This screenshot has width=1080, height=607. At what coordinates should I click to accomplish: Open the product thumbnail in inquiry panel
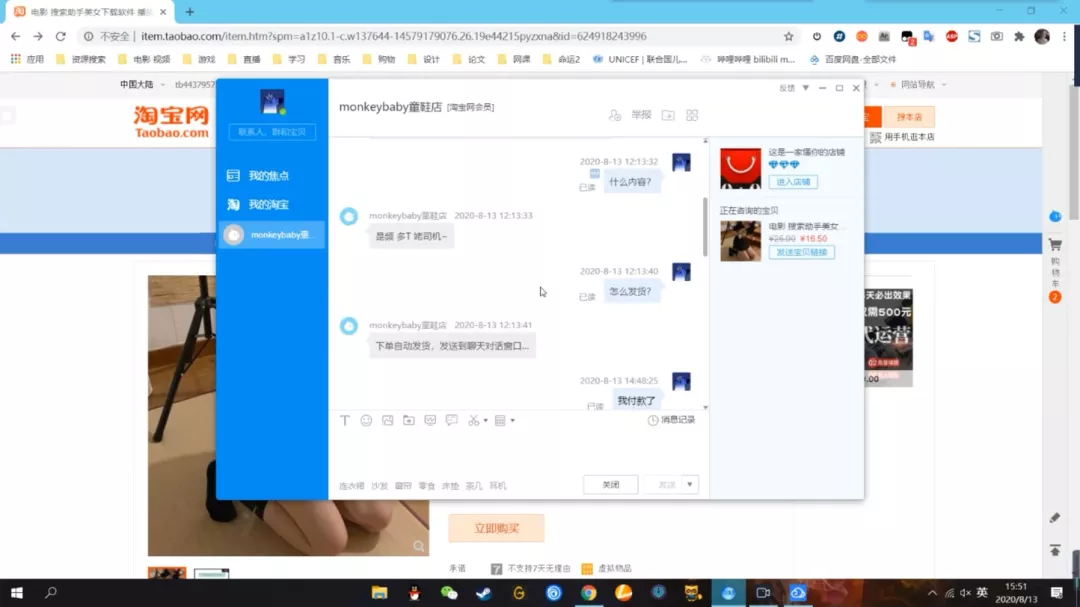click(740, 240)
